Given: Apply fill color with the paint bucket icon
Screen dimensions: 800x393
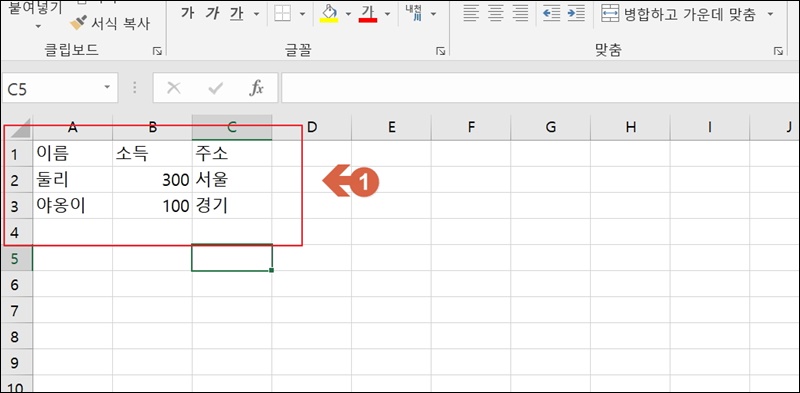Looking at the screenshot, I should (x=329, y=14).
